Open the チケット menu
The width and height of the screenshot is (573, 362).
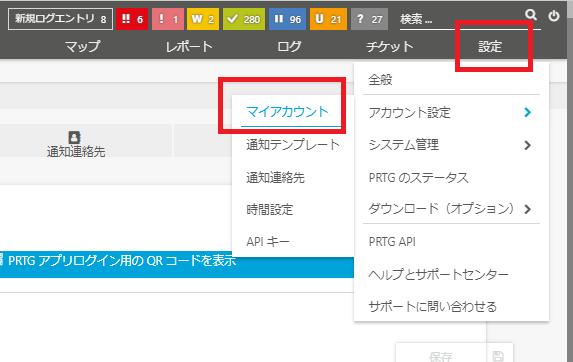tap(390, 46)
